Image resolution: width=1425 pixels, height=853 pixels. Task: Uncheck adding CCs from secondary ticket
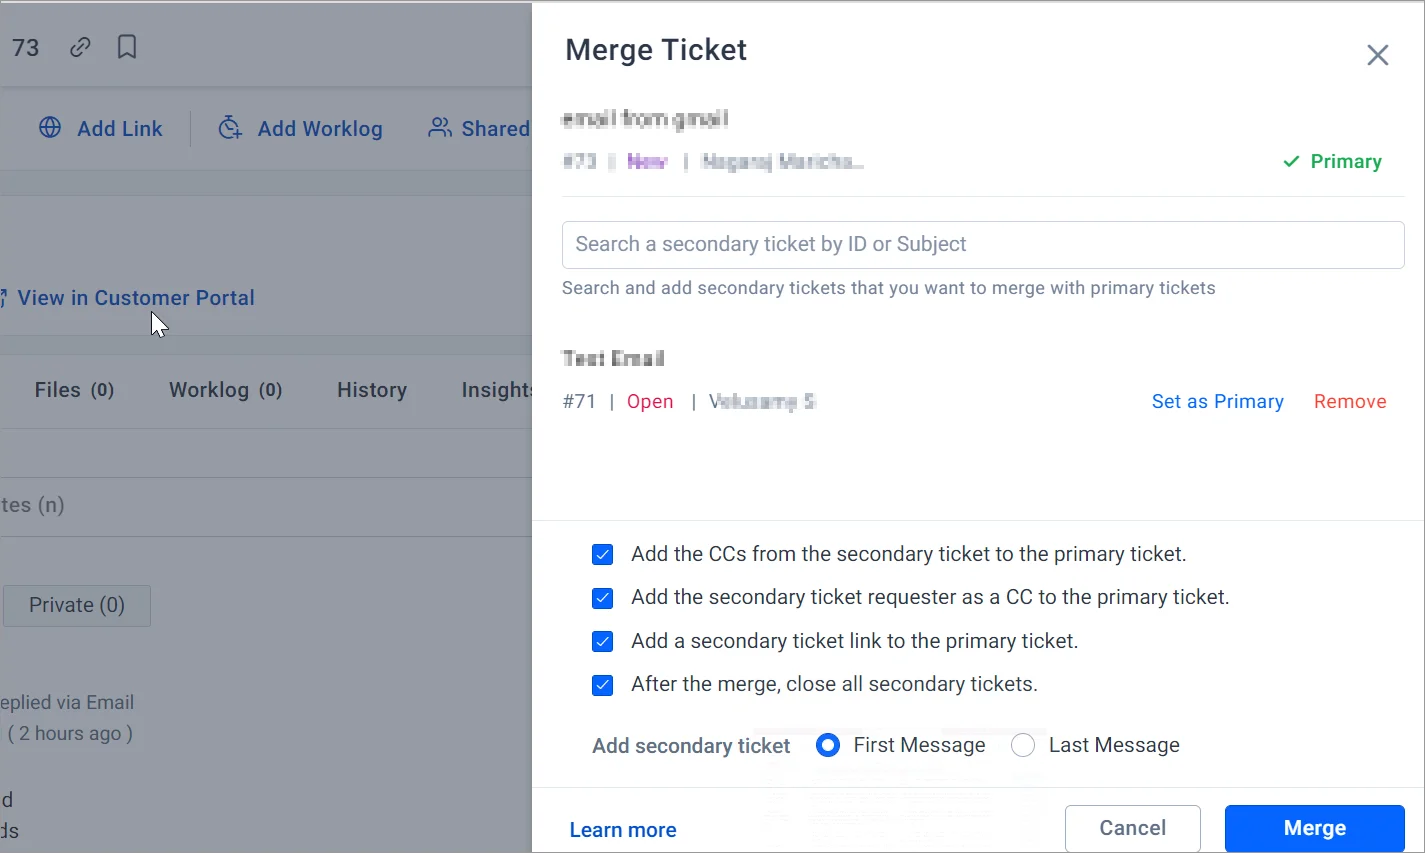(x=602, y=553)
